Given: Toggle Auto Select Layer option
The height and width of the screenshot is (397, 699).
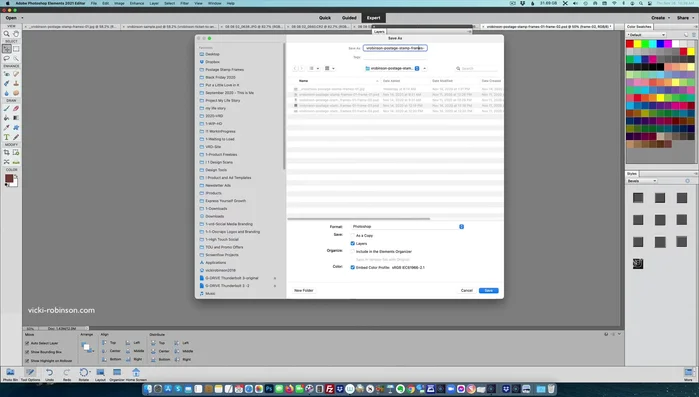Looking at the screenshot, I should pyautogui.click(x=27, y=344).
